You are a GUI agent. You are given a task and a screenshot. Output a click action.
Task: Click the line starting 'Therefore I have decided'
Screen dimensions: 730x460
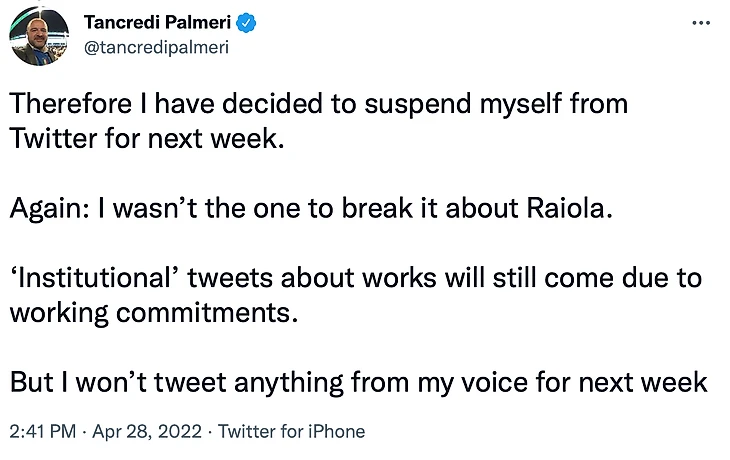[x=318, y=104]
